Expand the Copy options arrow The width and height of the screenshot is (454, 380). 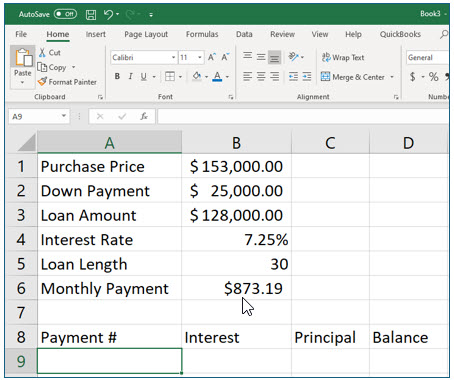tap(73, 67)
